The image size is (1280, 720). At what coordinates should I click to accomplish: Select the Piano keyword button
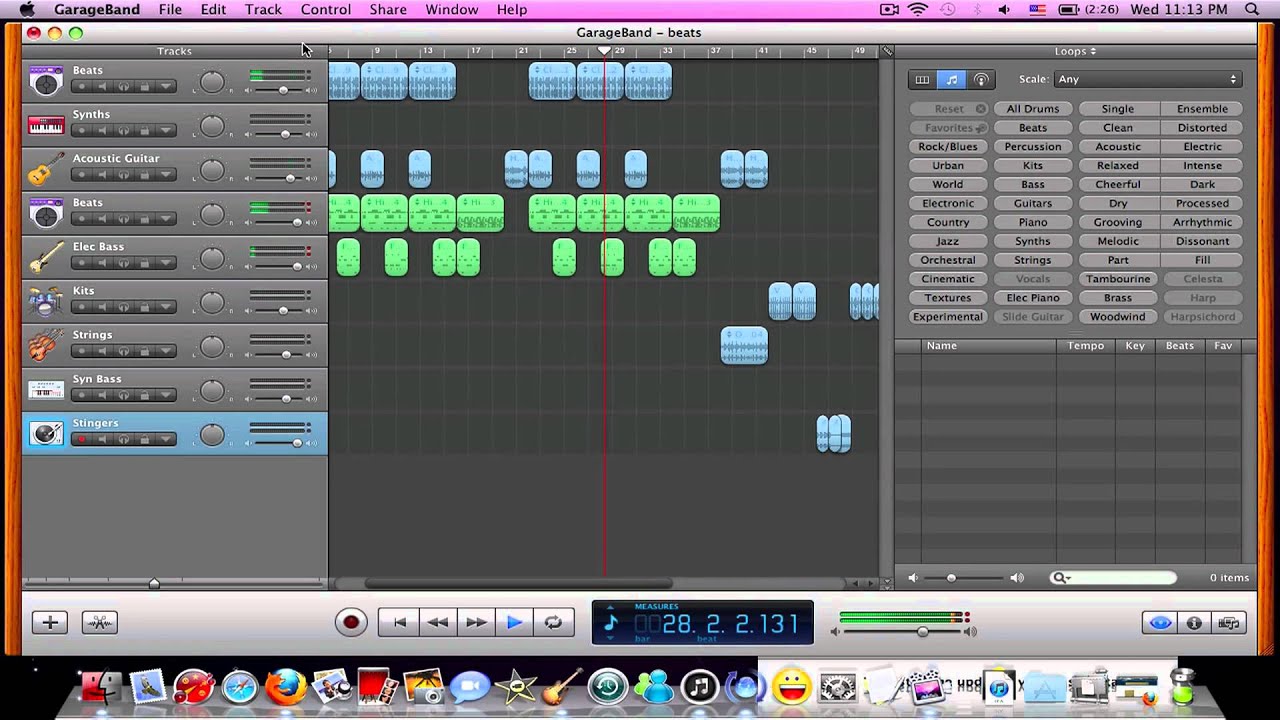click(1033, 223)
